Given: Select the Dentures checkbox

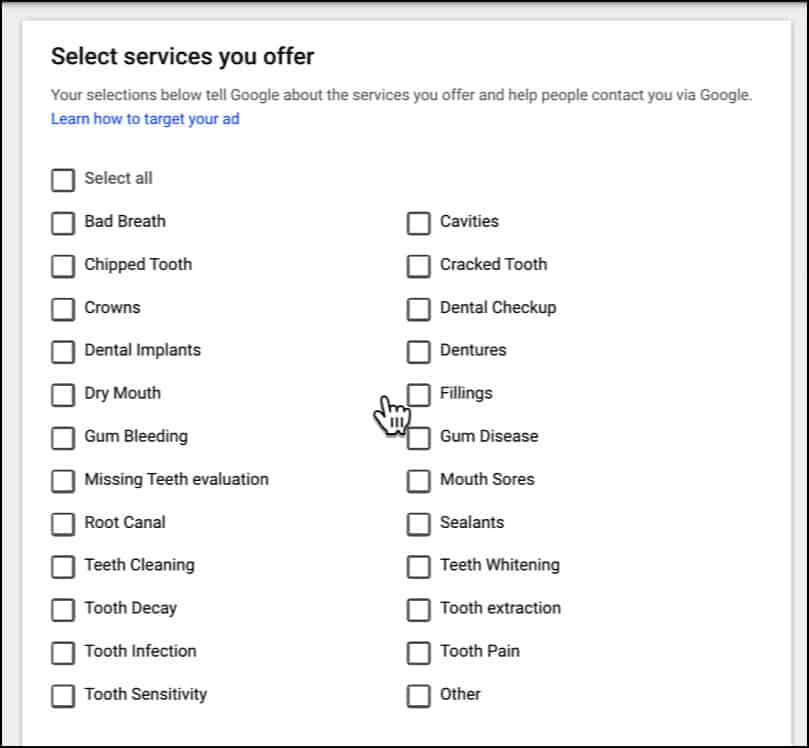Looking at the screenshot, I should pyautogui.click(x=419, y=352).
